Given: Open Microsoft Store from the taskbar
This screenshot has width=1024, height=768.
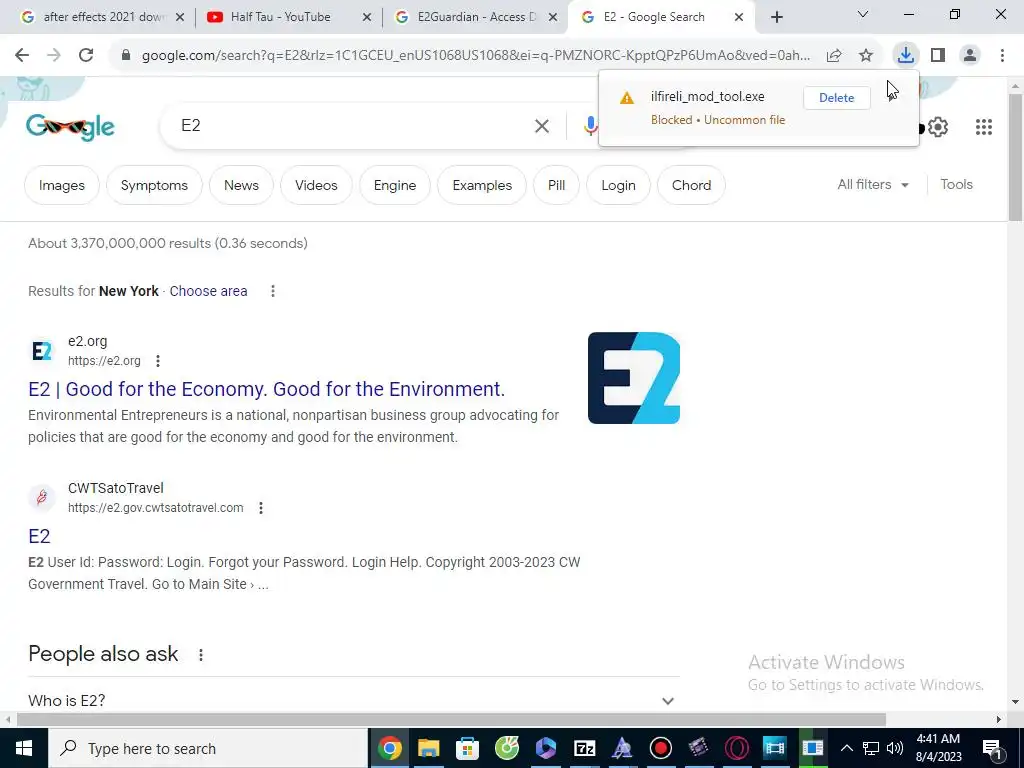Looking at the screenshot, I should pos(467,748).
